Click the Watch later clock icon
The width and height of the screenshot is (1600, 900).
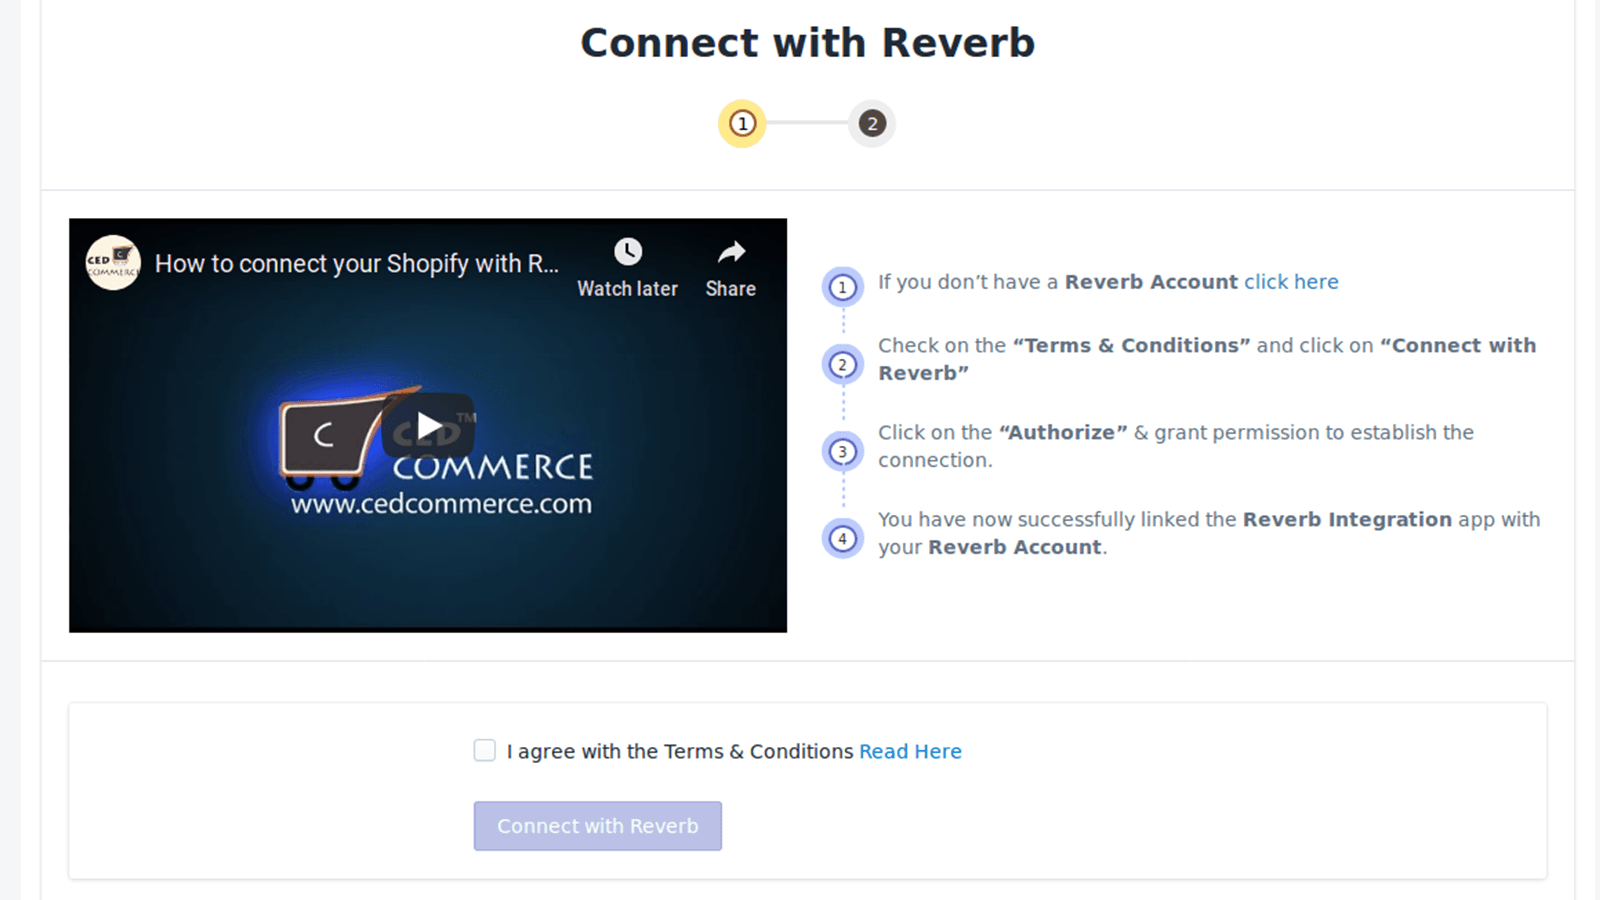pyautogui.click(x=627, y=251)
